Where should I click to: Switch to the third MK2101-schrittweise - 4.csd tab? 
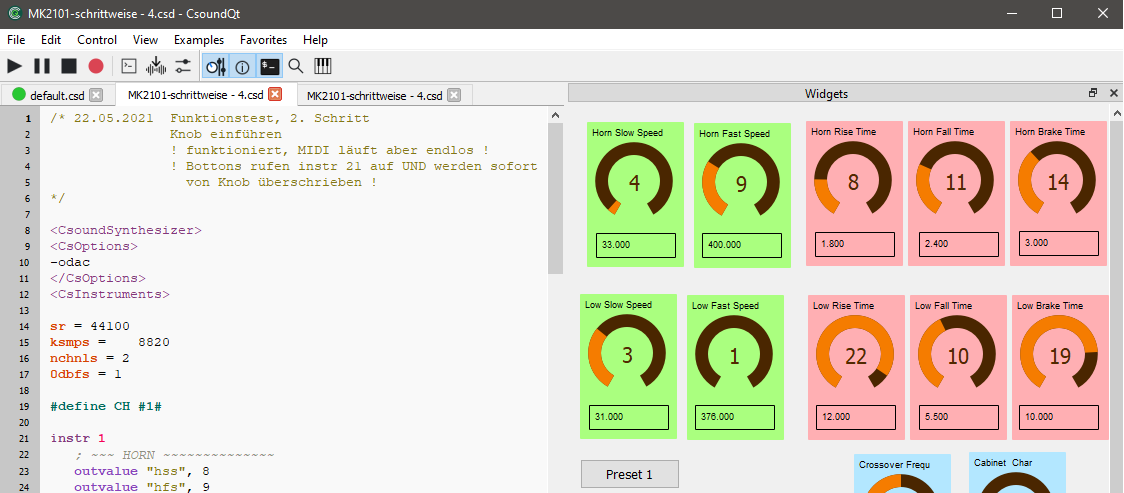click(x=376, y=95)
